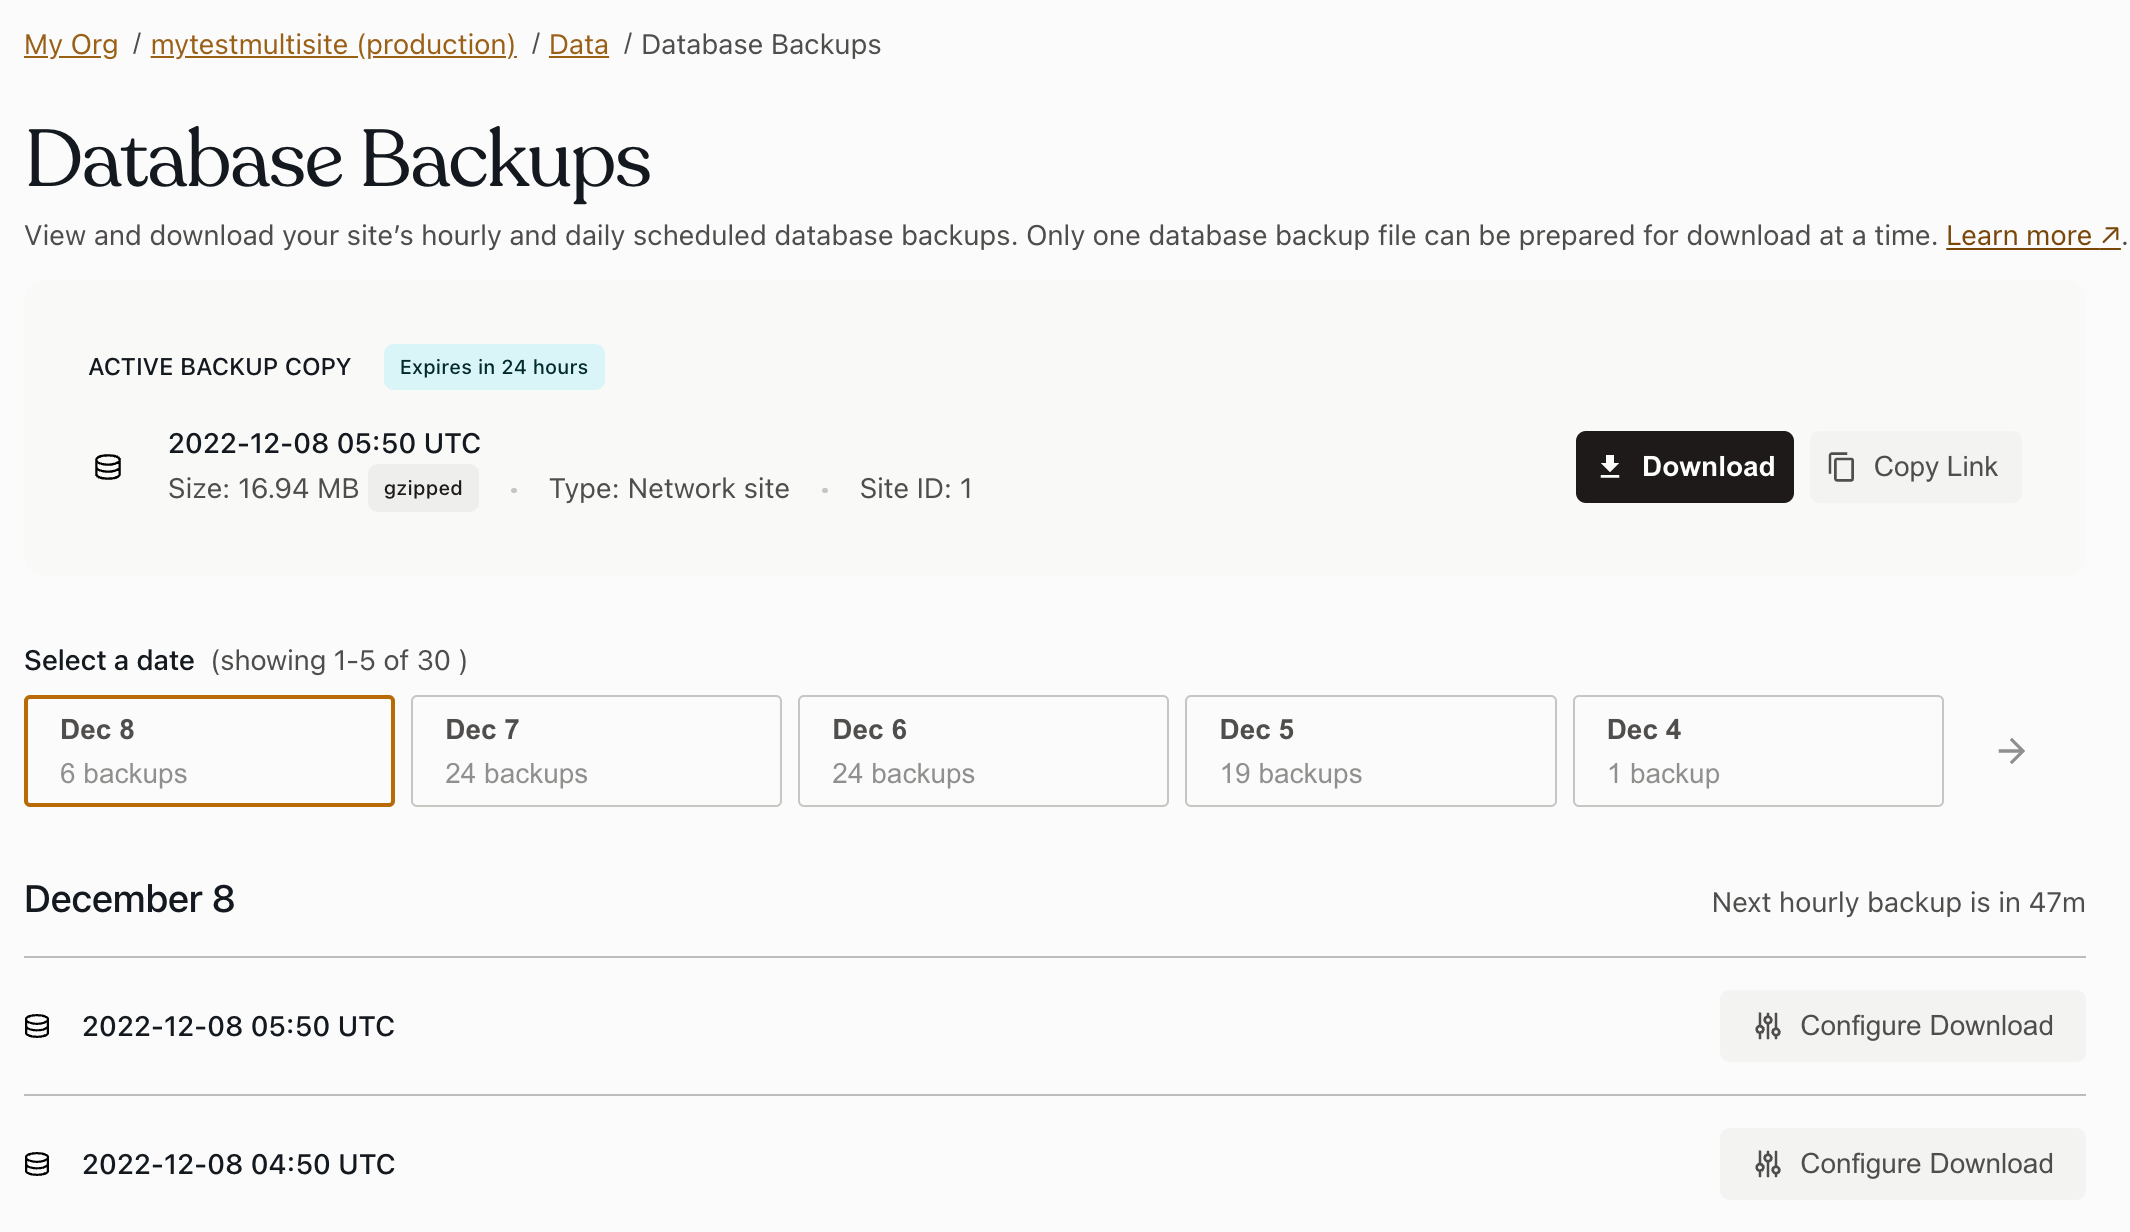Select the currently highlighted Dec 8 card
2130x1232 pixels.
click(x=209, y=750)
